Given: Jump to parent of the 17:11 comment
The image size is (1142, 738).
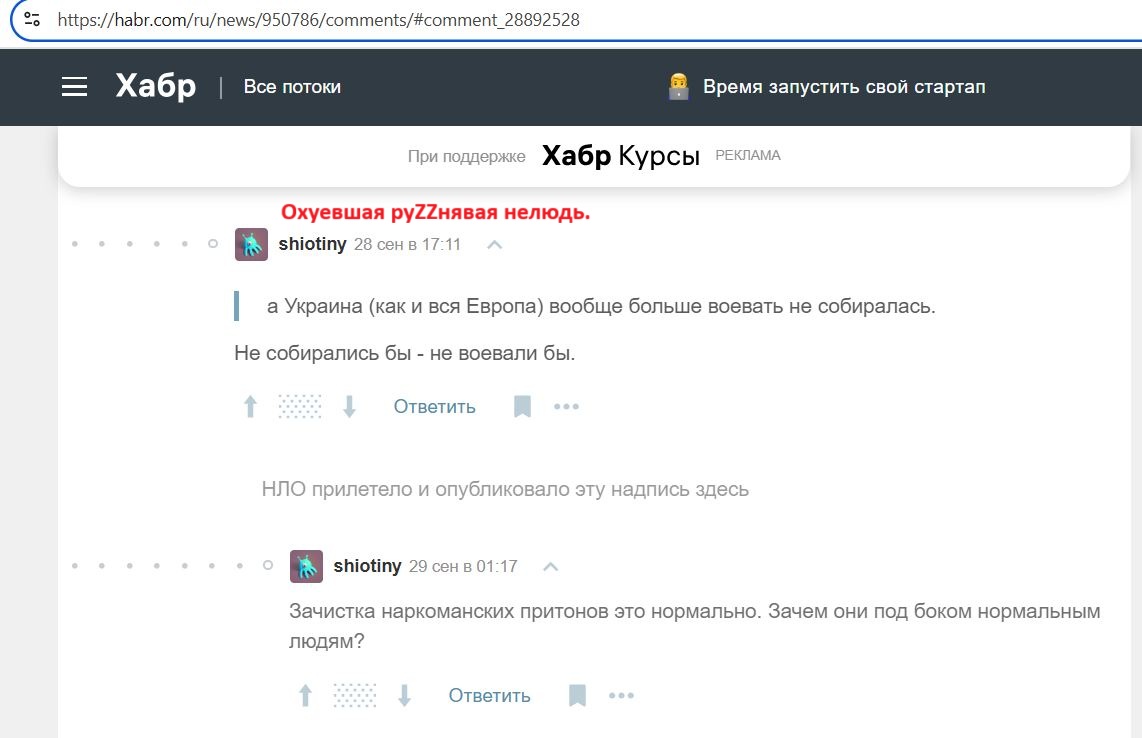Looking at the screenshot, I should tap(494, 244).
